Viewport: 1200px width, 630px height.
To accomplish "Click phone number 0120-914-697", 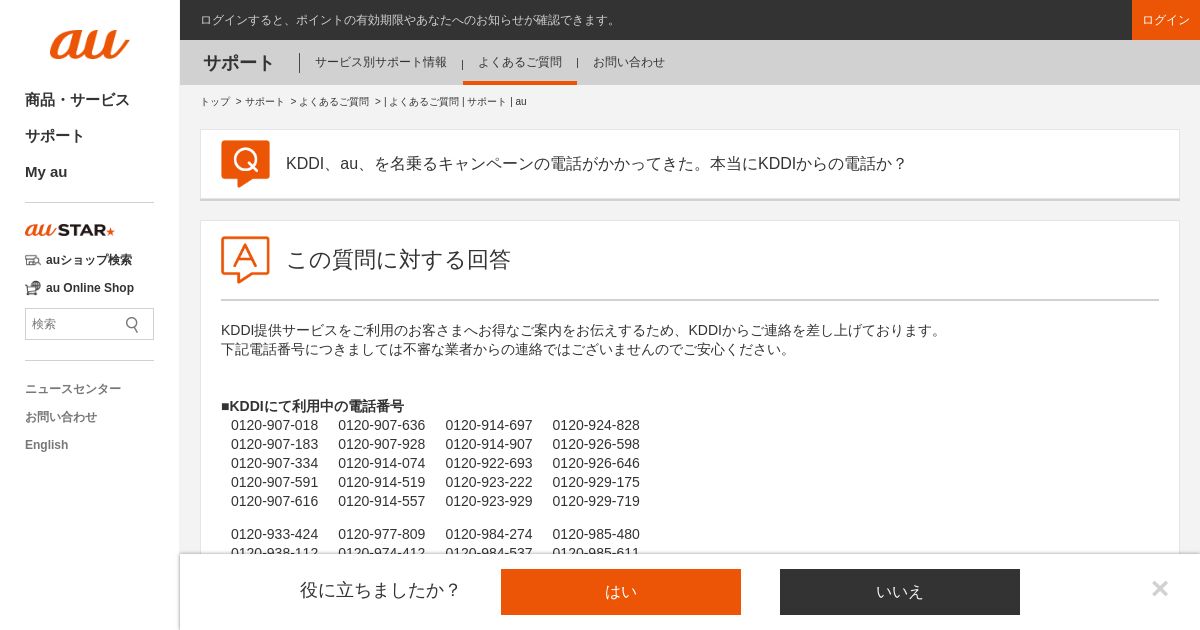I will click(489, 425).
